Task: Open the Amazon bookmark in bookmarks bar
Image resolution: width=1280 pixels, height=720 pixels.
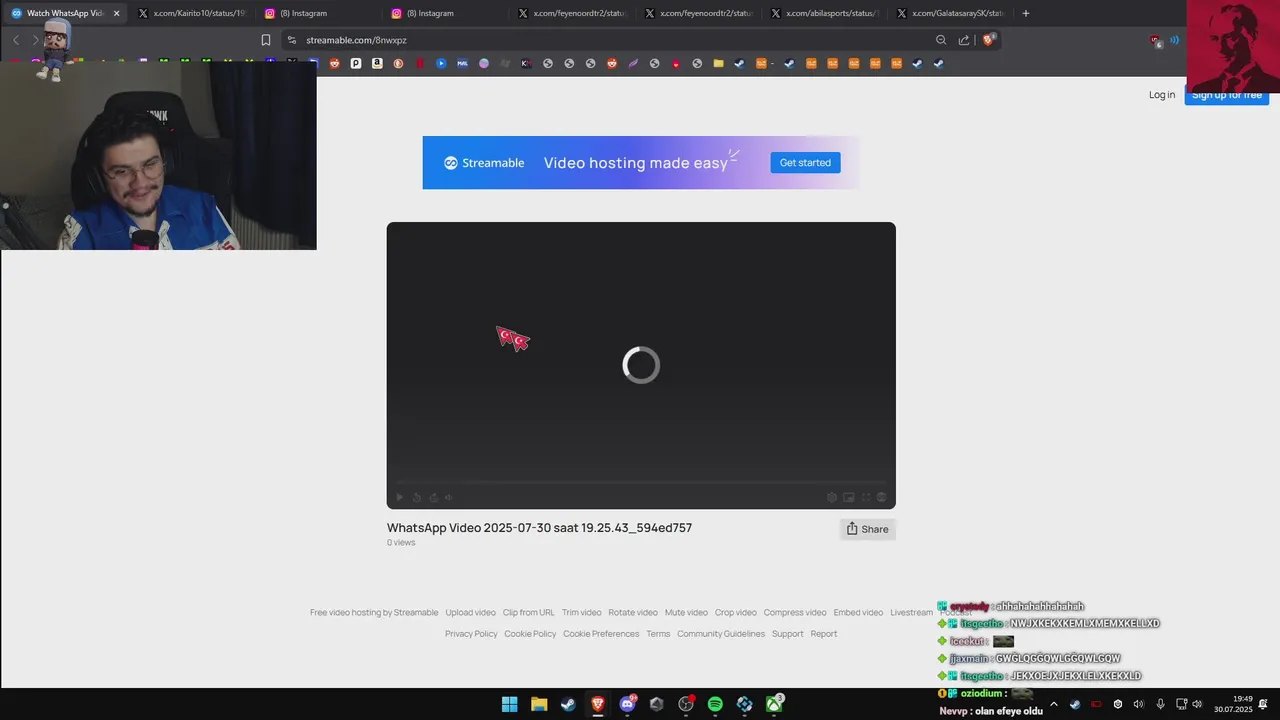Action: click(377, 63)
